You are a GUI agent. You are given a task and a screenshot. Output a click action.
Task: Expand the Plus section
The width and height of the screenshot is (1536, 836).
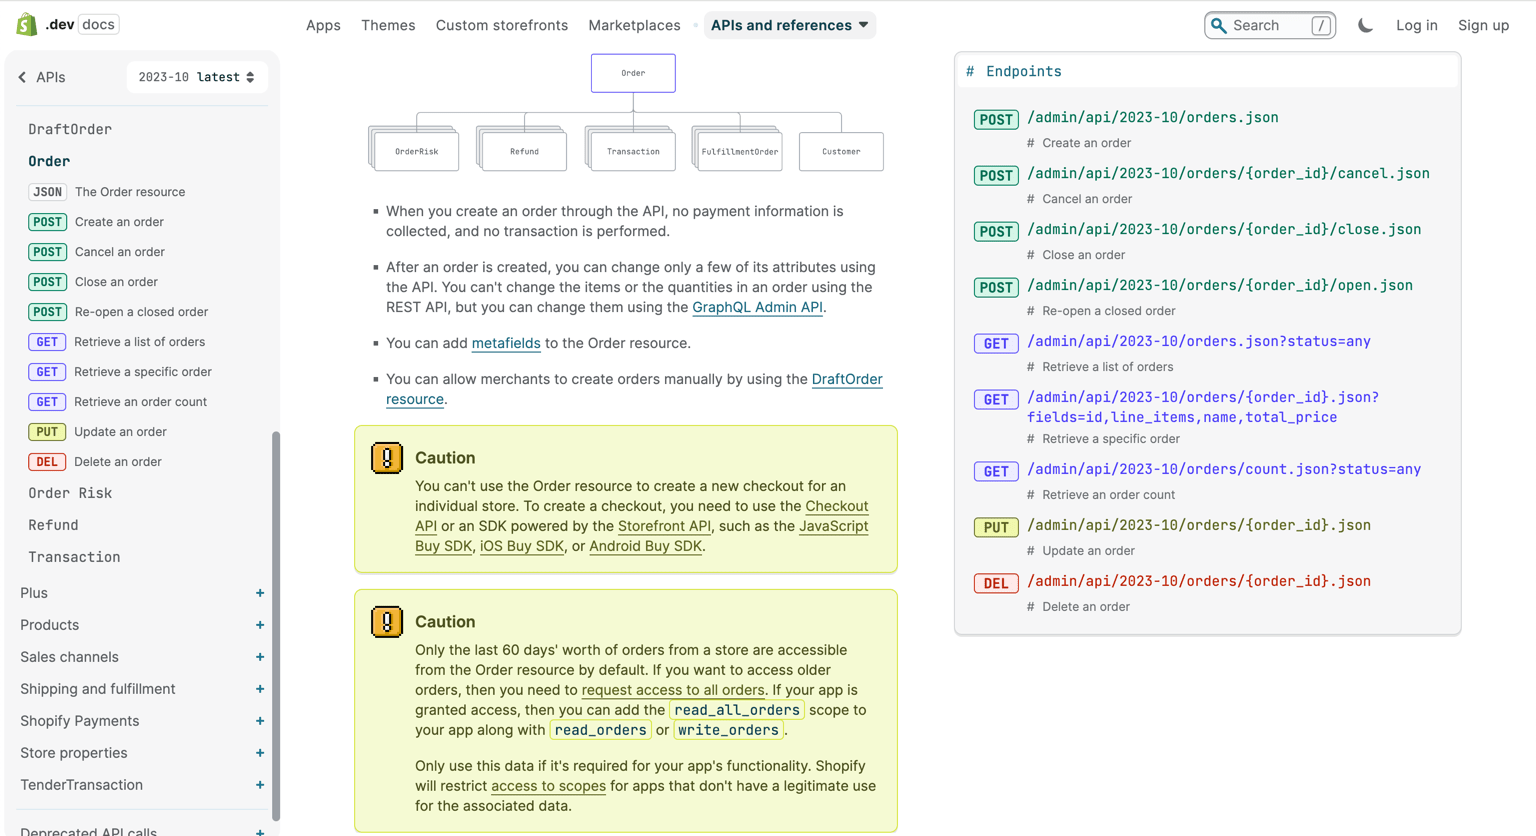pos(260,593)
